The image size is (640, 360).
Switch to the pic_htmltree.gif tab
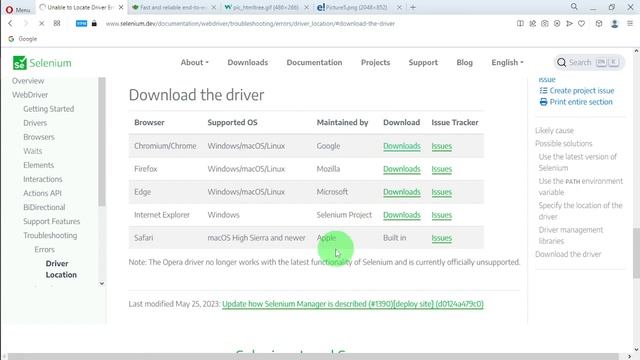tap(264, 7)
